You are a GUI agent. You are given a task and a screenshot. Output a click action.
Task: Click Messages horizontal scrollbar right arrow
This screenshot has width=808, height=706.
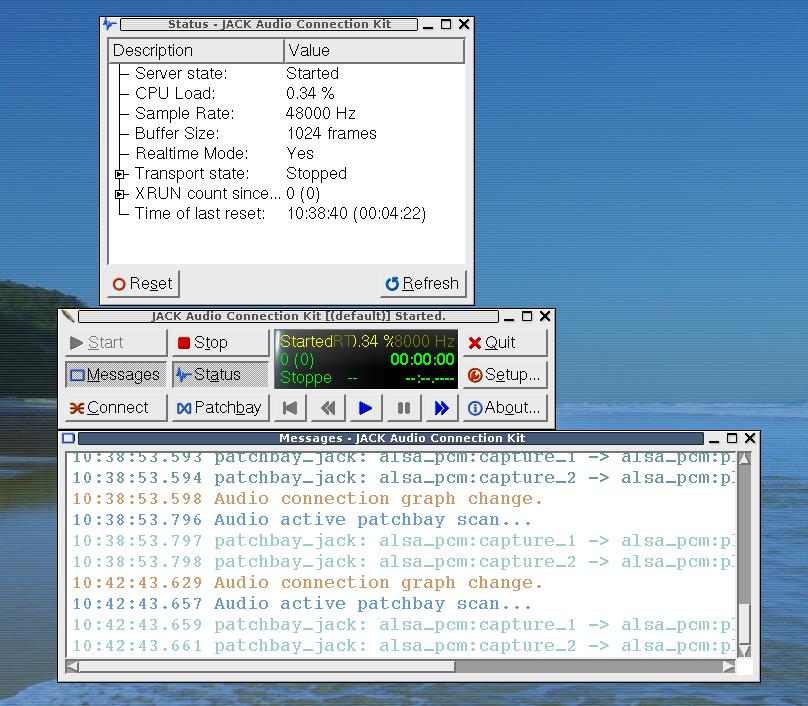click(x=729, y=666)
